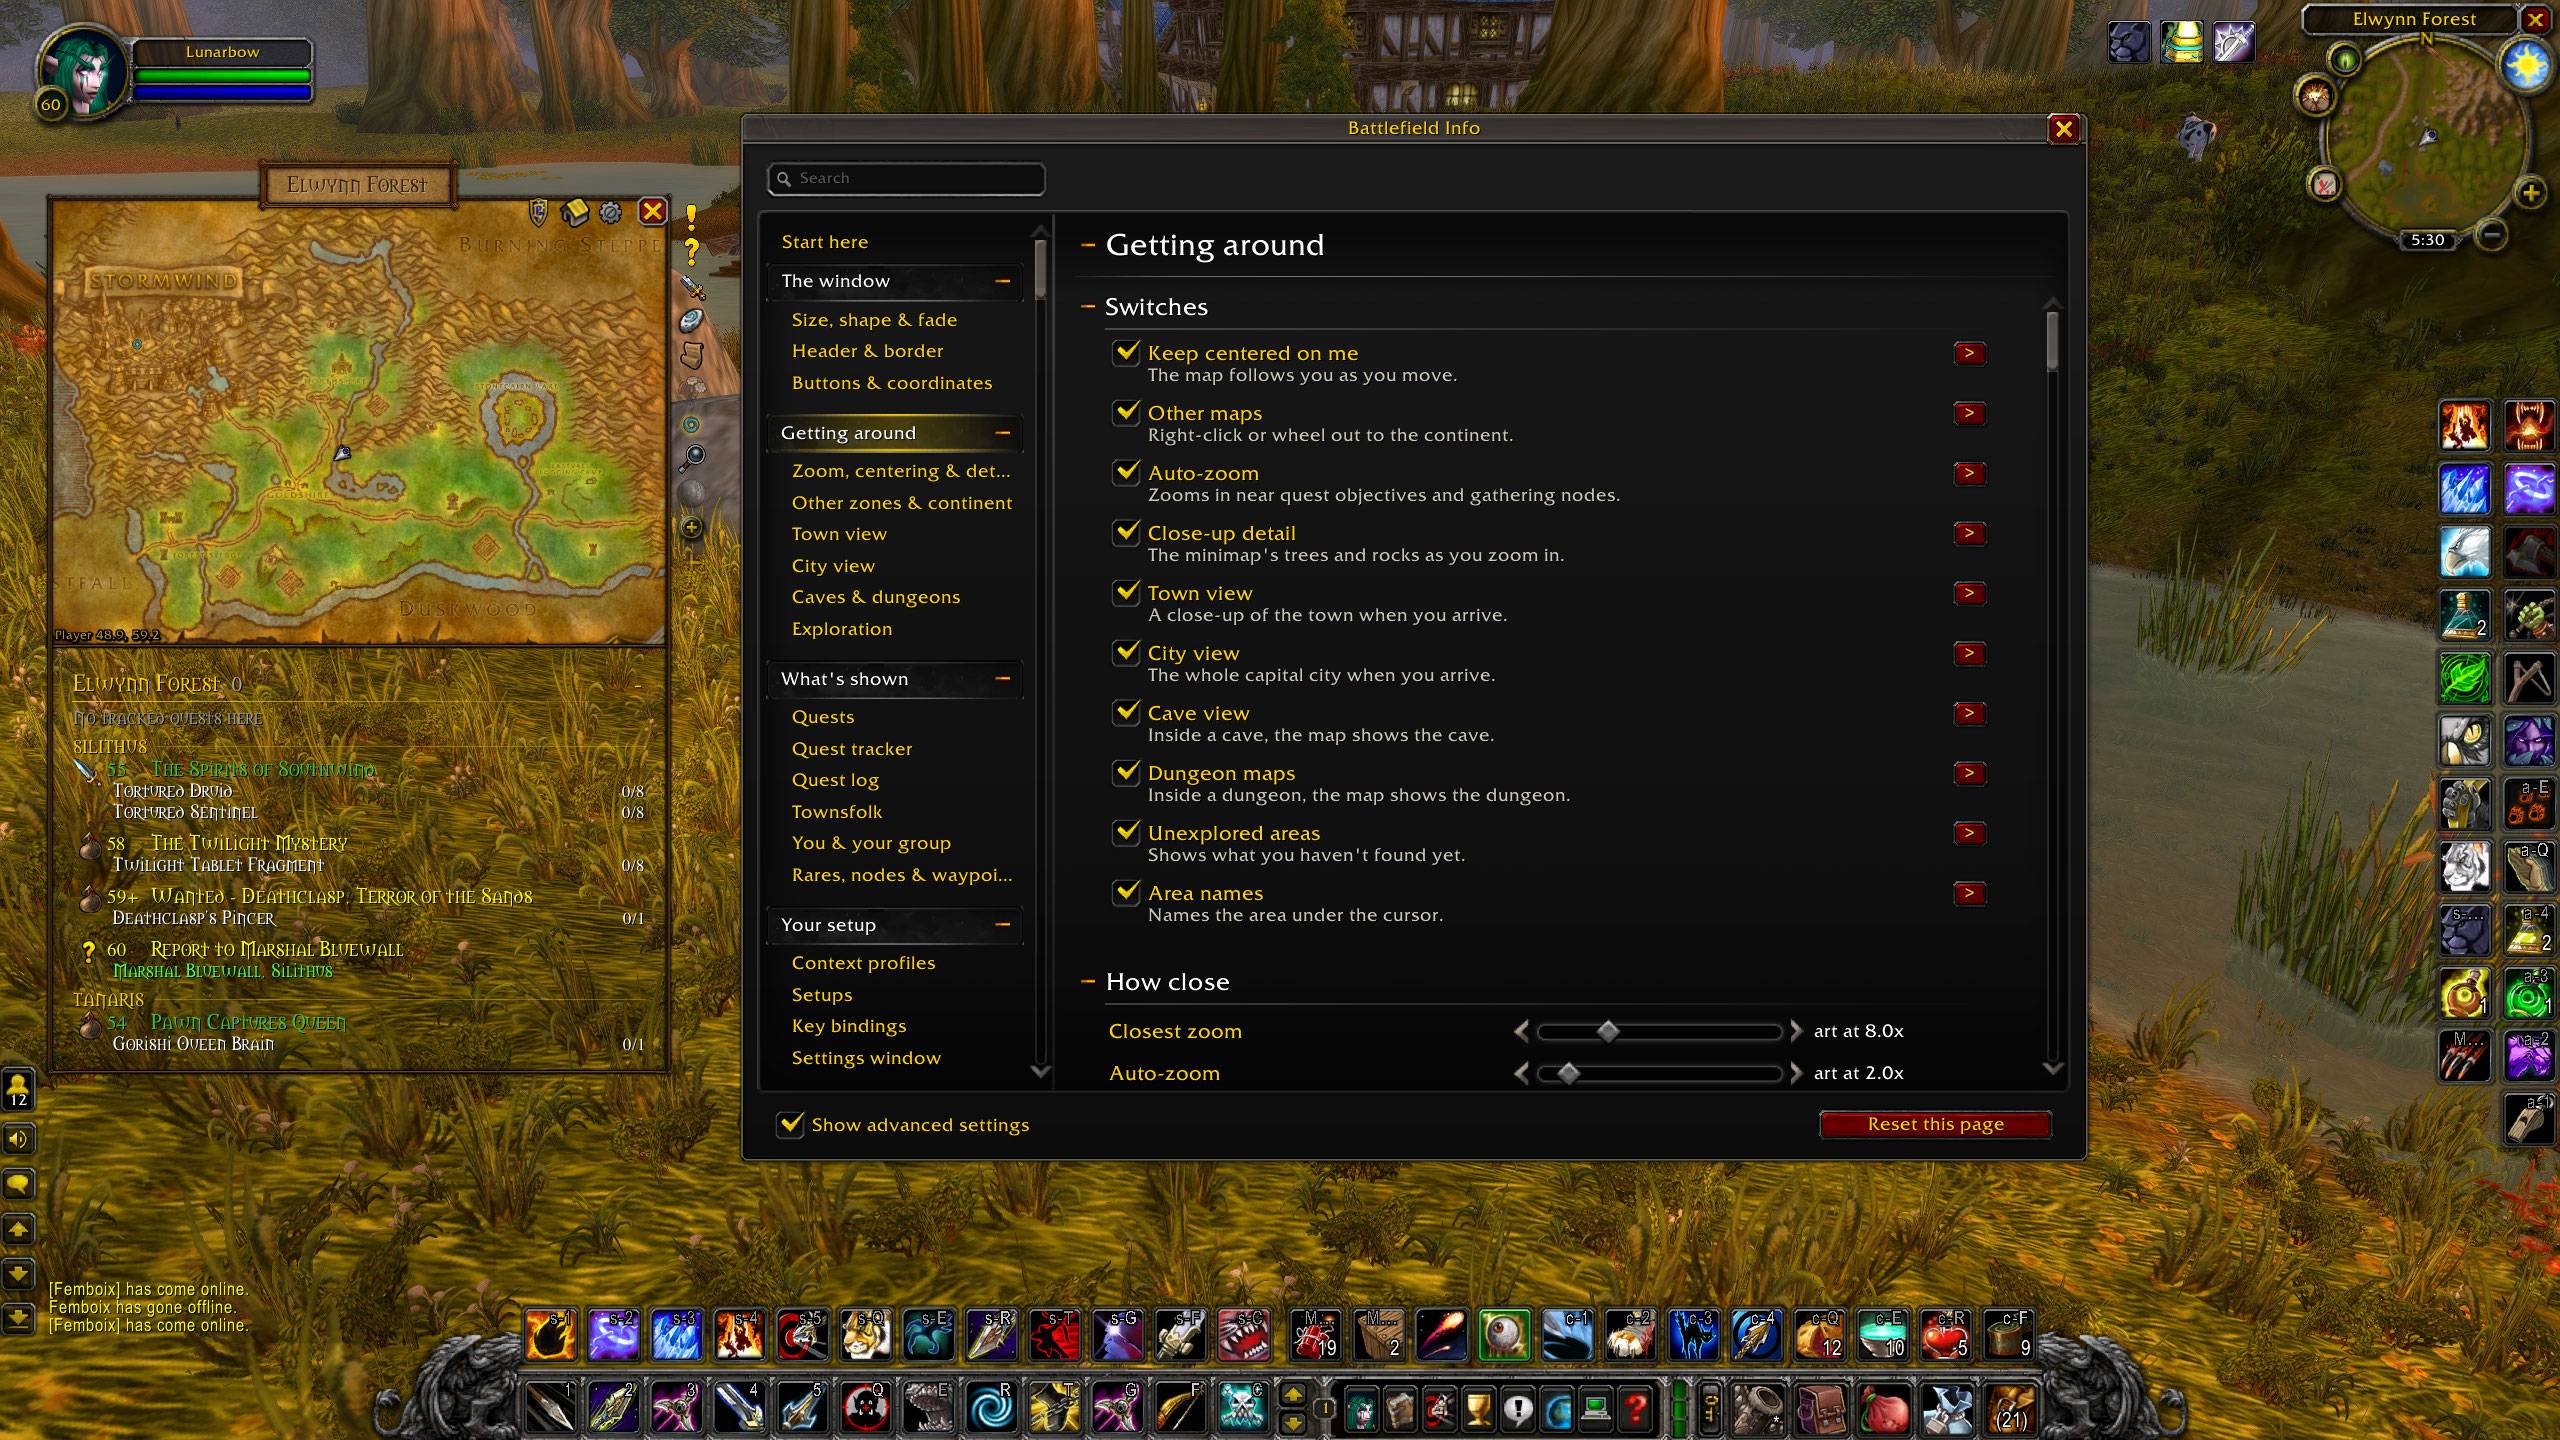2560x1440 pixels.
Task: Collapse the How close section heading
Action: click(x=1089, y=982)
